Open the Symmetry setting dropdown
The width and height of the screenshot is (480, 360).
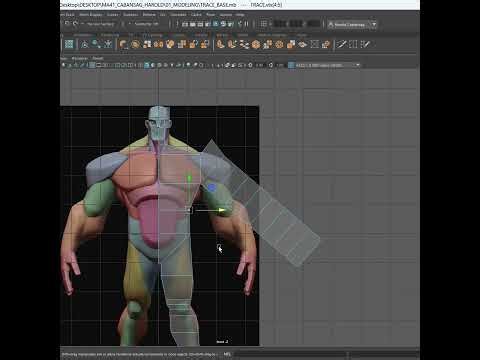point(147,24)
